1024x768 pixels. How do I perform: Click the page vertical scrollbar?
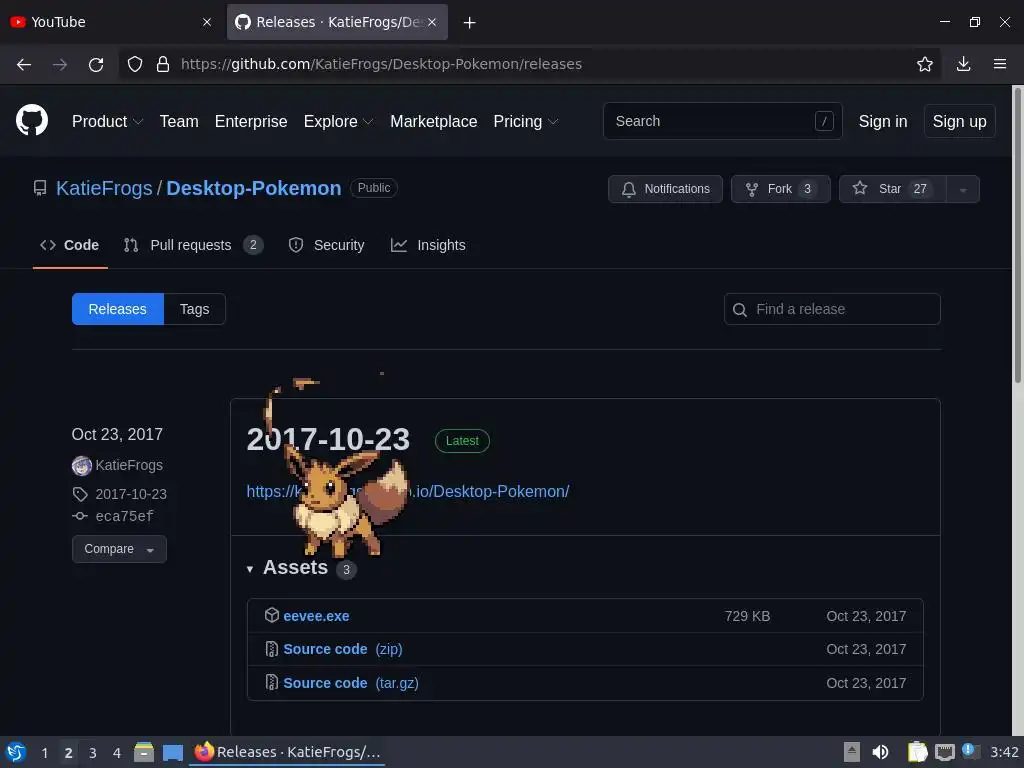1017,235
